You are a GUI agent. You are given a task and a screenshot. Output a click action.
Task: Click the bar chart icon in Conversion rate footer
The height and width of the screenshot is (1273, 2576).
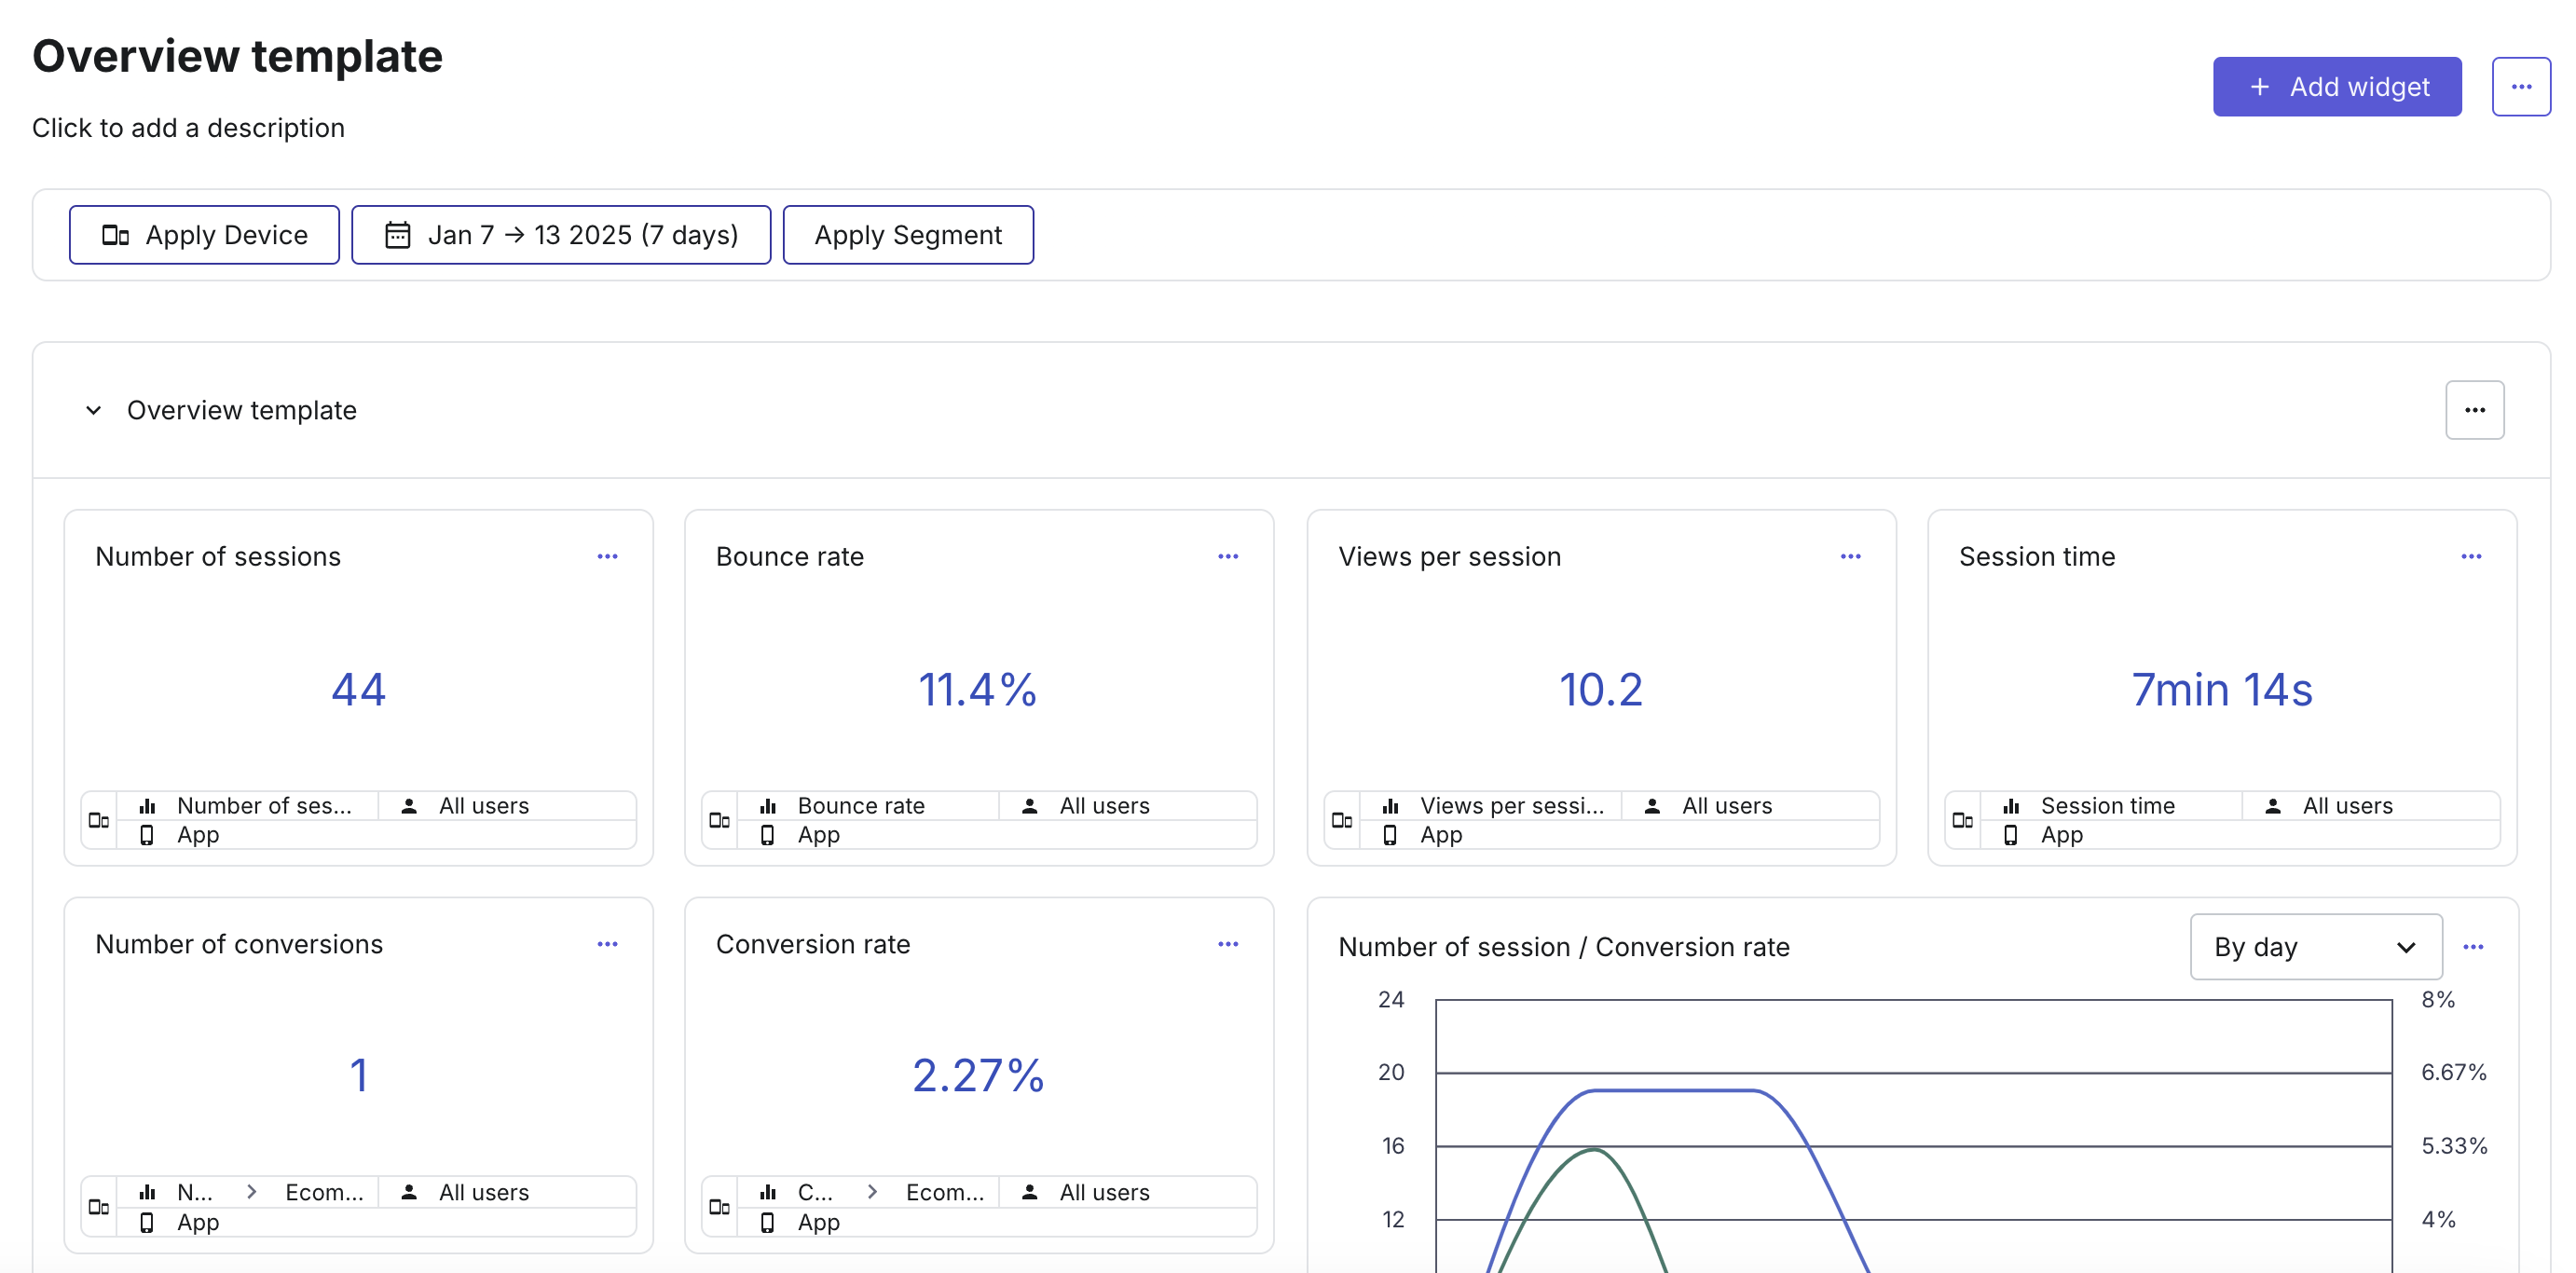pyautogui.click(x=768, y=1191)
